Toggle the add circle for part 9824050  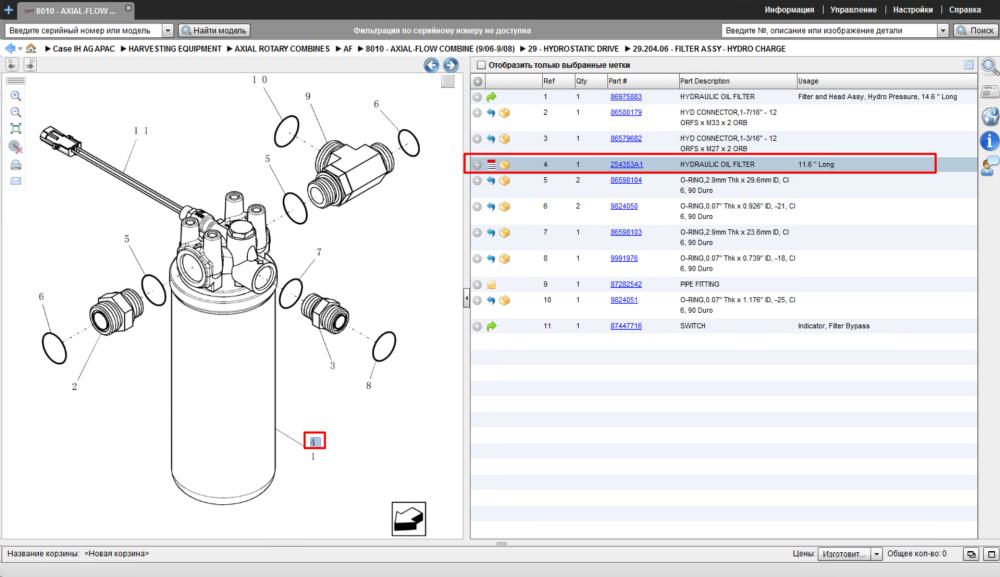tap(477, 207)
